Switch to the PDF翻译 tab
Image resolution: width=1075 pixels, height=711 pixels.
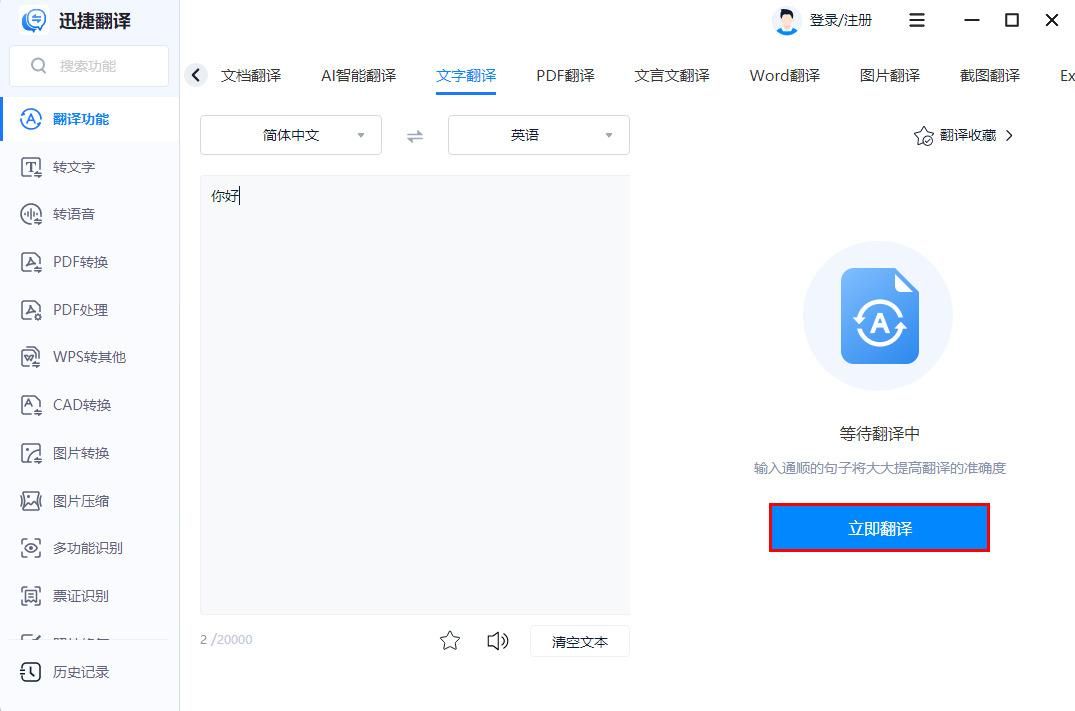point(566,75)
